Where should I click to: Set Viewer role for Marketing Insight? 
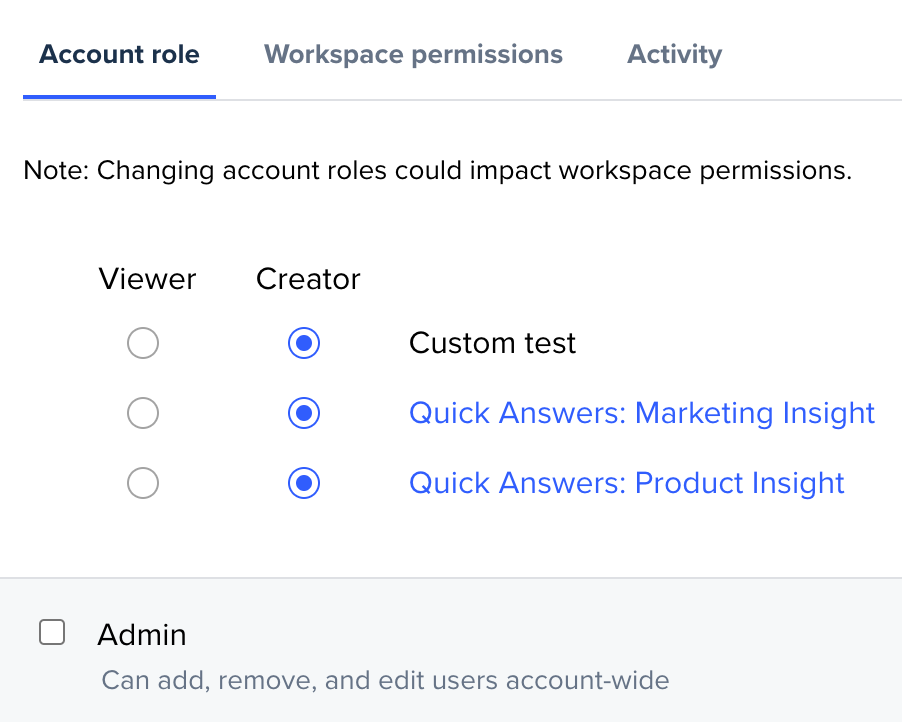143,413
